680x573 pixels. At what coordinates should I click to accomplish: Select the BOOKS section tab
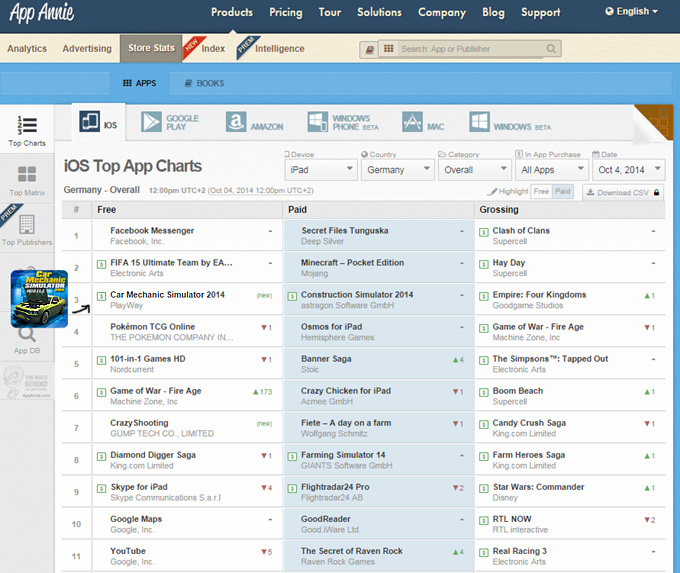[x=204, y=83]
